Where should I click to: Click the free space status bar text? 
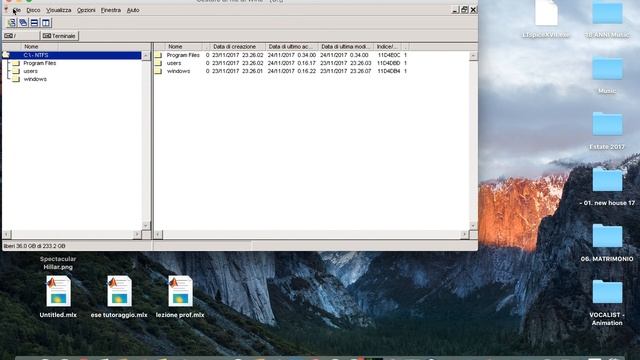[x=34, y=246]
